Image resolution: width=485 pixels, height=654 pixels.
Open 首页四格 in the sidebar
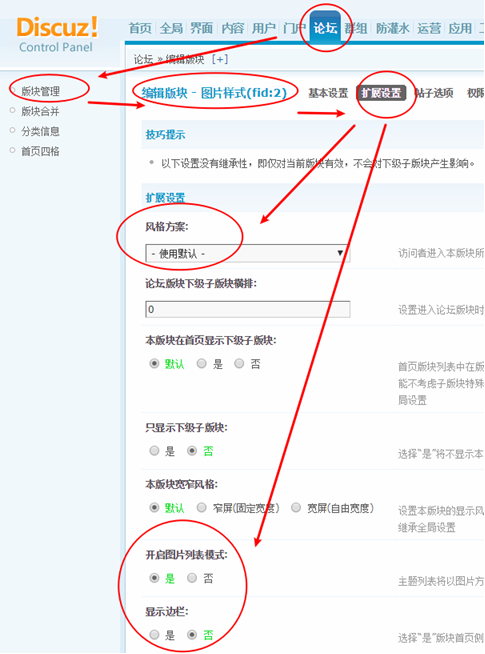coord(40,151)
